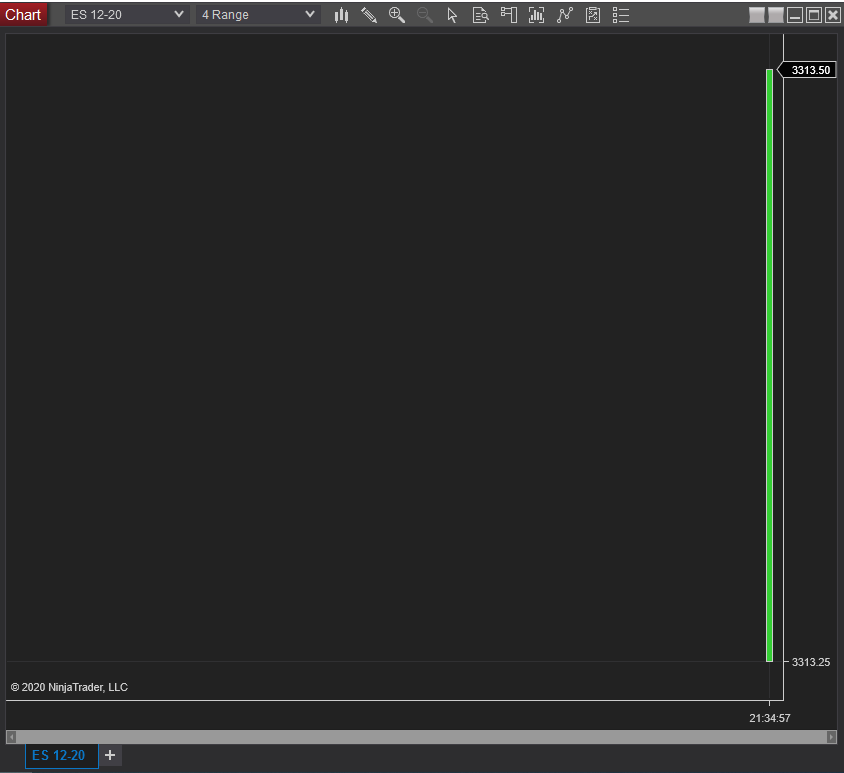Open the data box document icon
The height and width of the screenshot is (773, 844).
480,15
